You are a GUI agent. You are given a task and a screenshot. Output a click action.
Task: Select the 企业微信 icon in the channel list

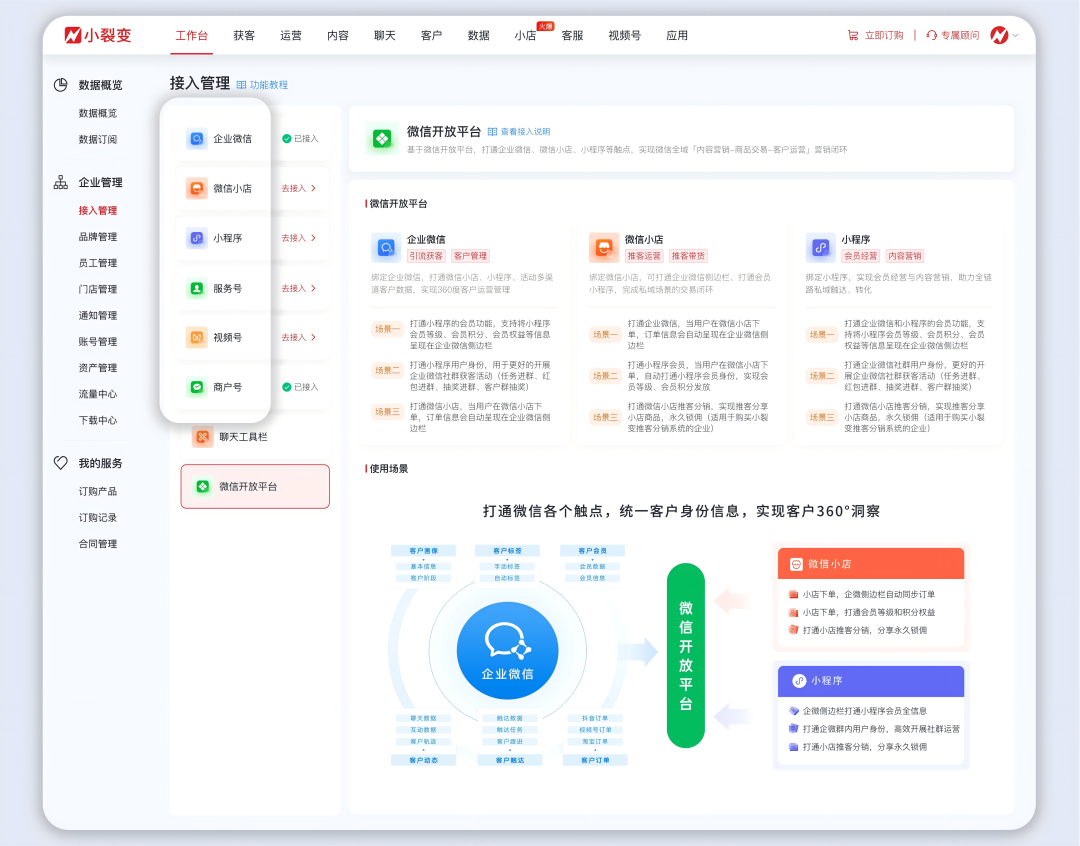pyautogui.click(x=196, y=139)
